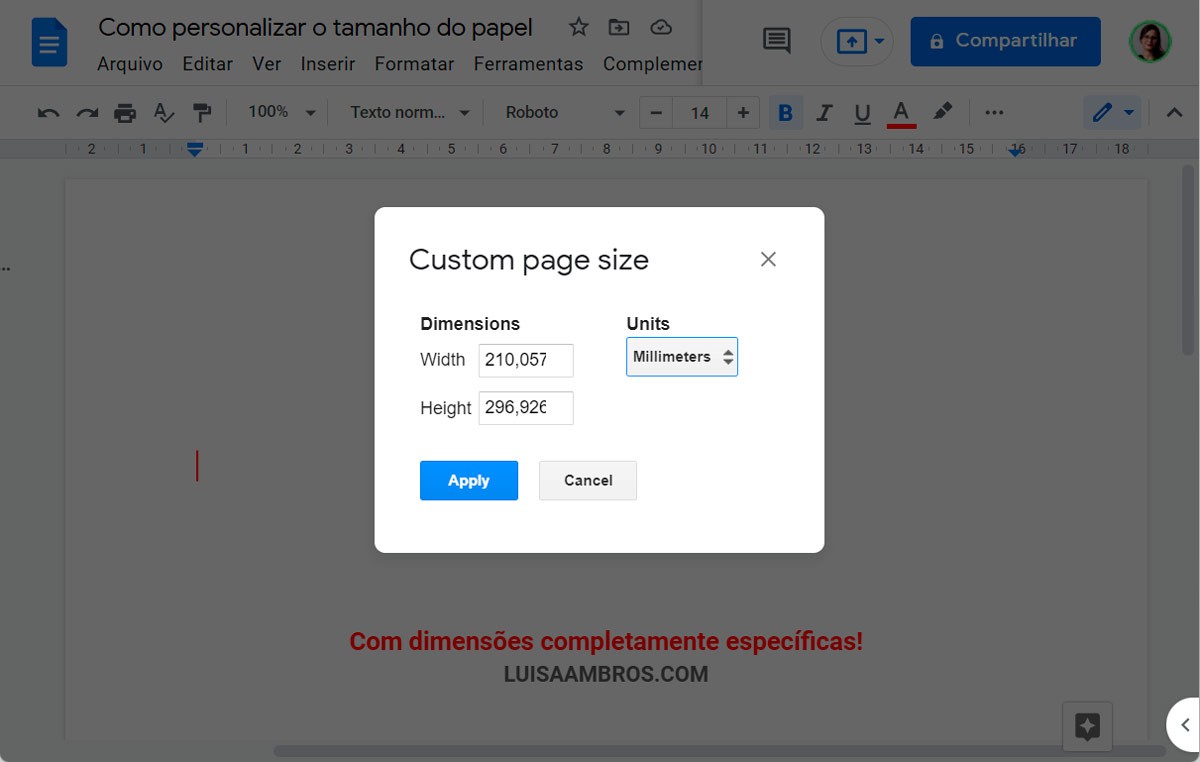Click the Undo icon
This screenshot has height=762, width=1200.
tap(46, 112)
